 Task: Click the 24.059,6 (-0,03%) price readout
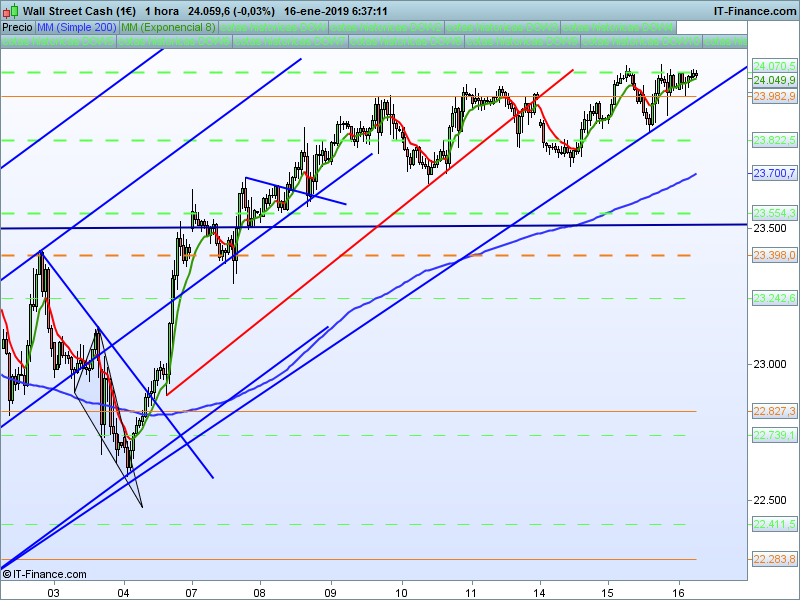point(231,11)
